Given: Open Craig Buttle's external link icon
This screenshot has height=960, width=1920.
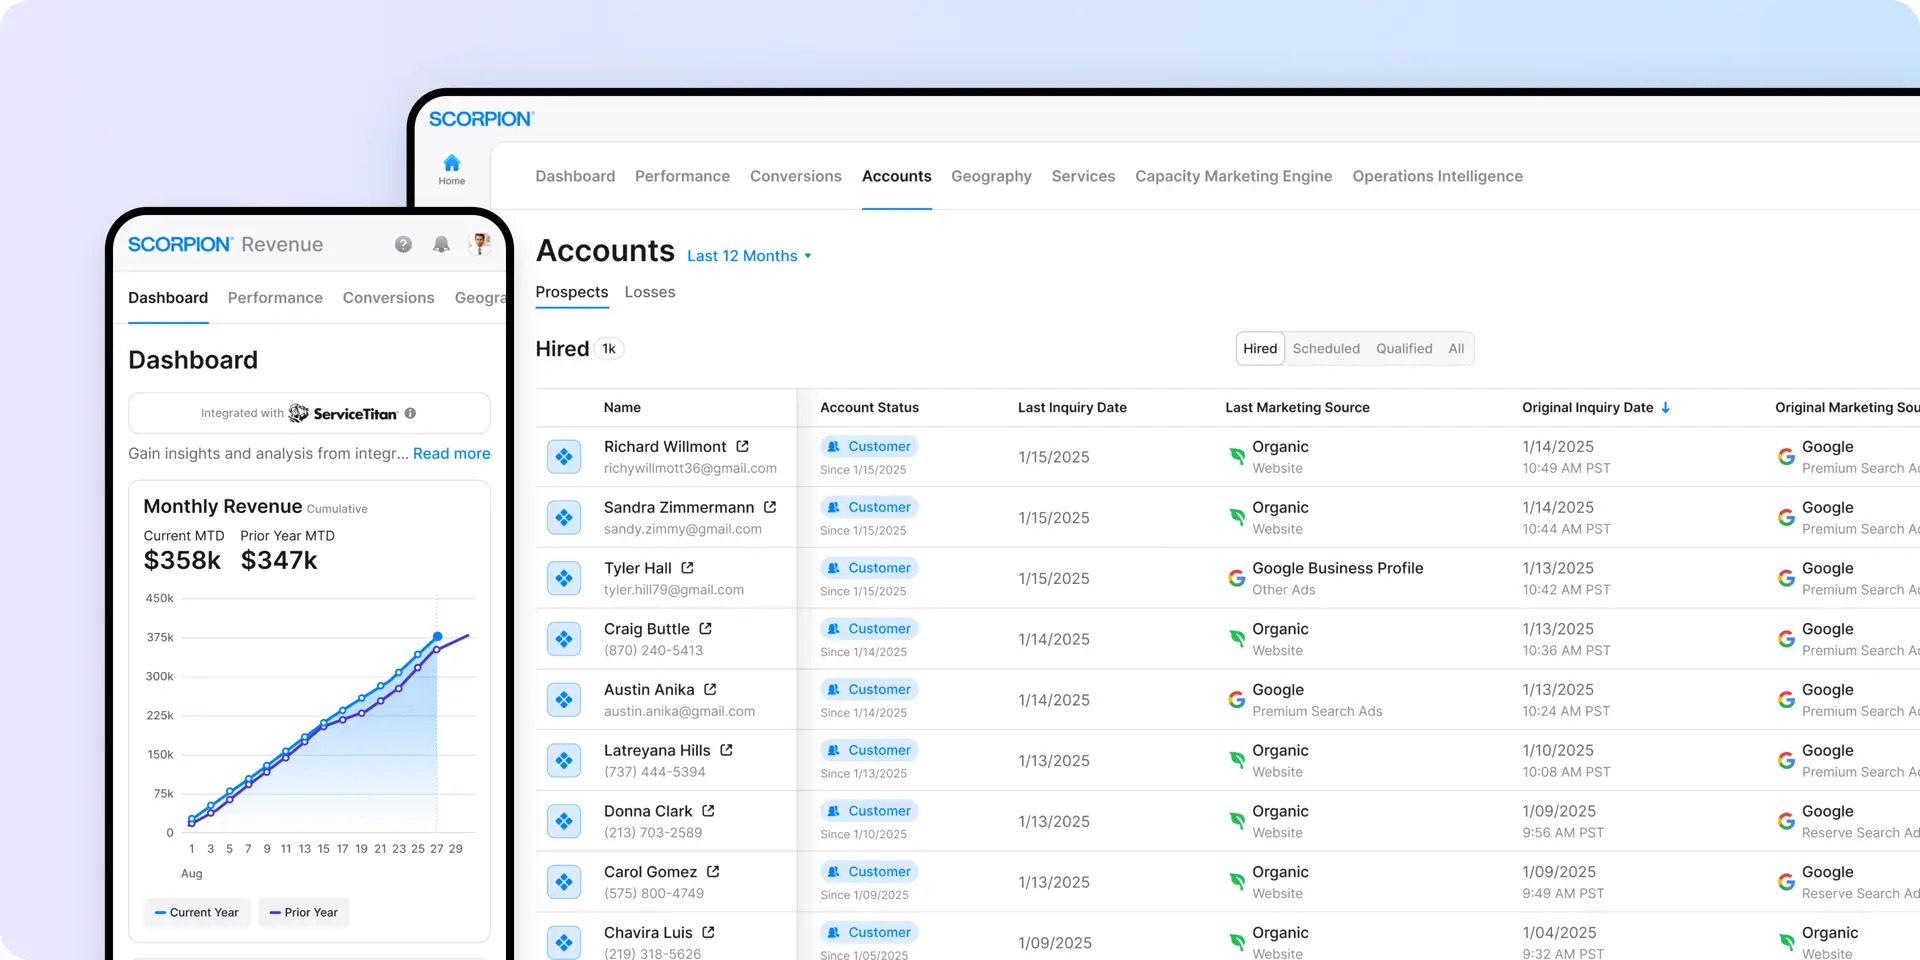Looking at the screenshot, I should point(706,629).
